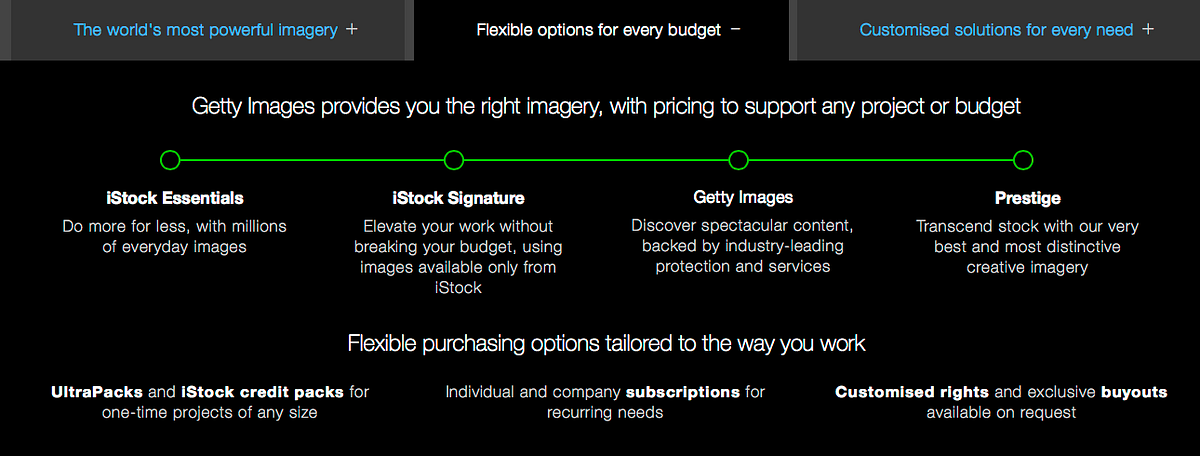Viewport: 1200px width, 456px height.
Task: Open the iStock Signature heading
Action: click(458, 198)
